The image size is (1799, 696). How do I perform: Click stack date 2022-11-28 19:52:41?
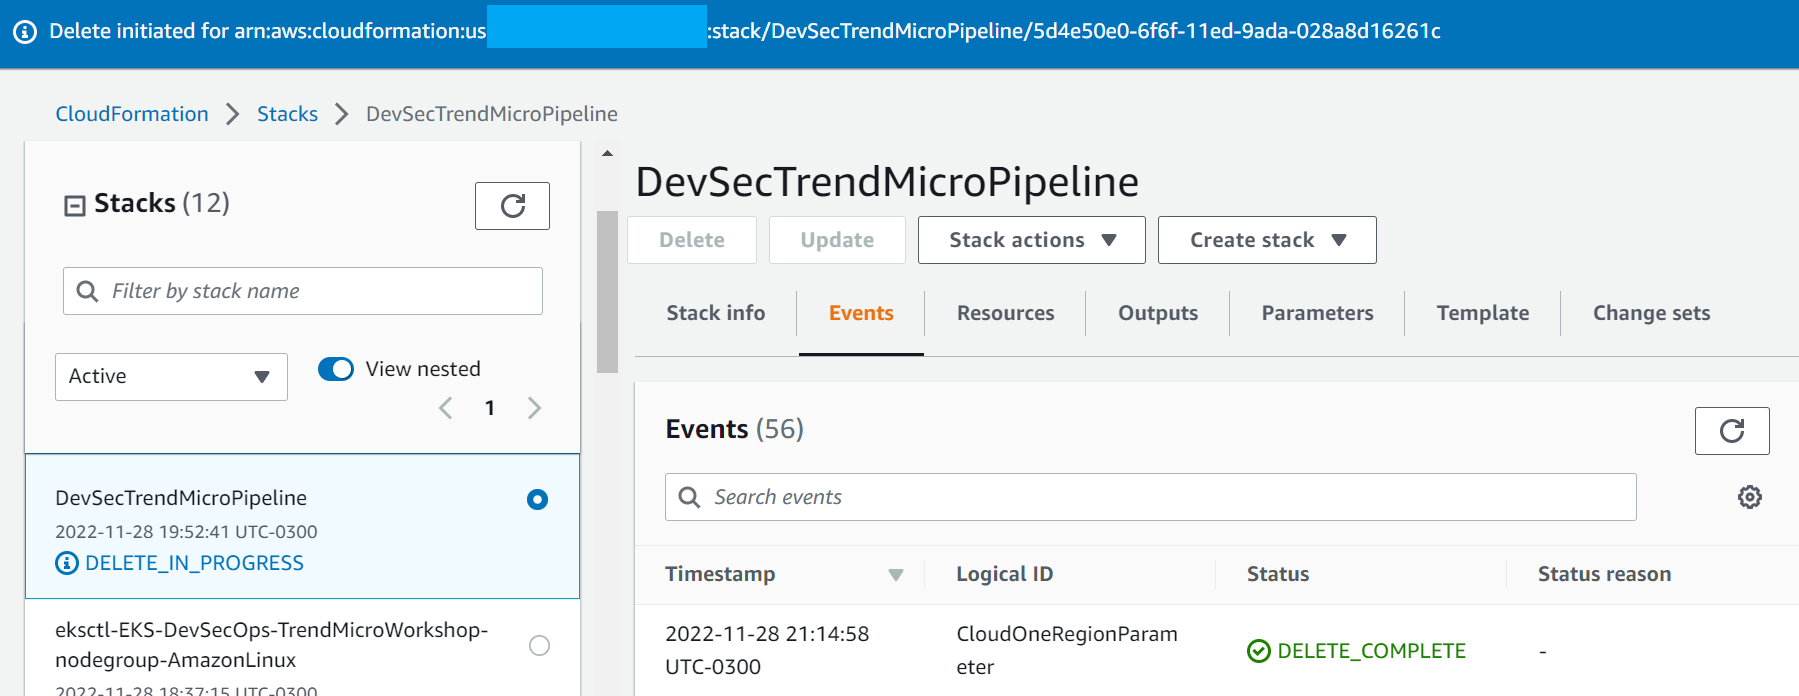tap(186, 532)
